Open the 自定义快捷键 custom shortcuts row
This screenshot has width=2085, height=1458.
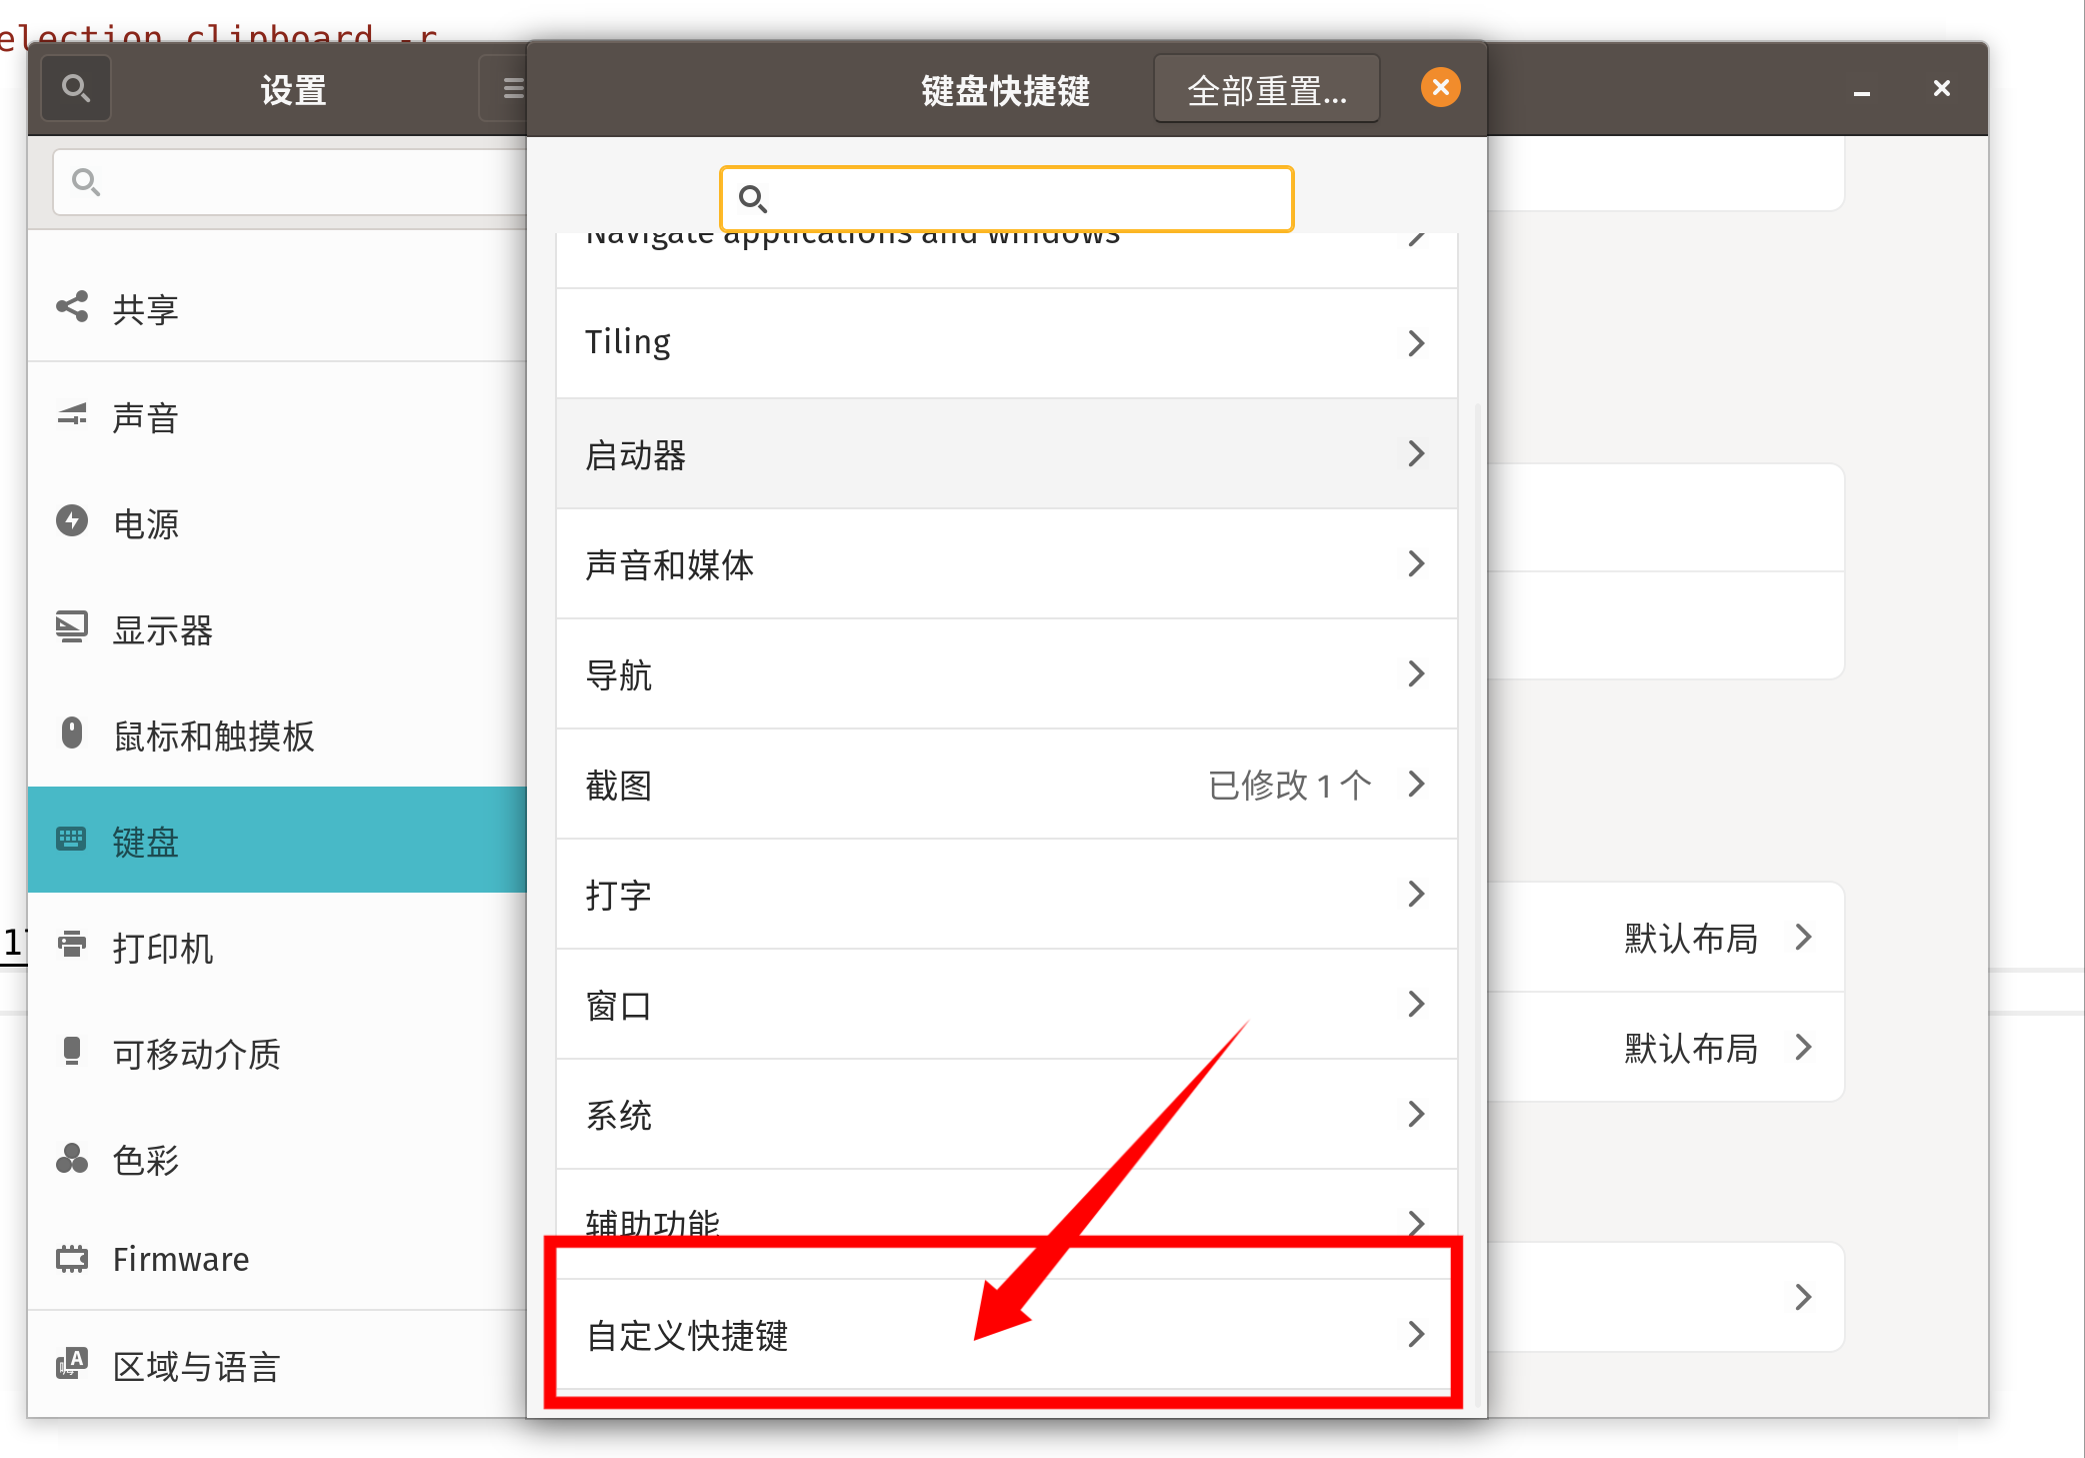[1006, 1334]
